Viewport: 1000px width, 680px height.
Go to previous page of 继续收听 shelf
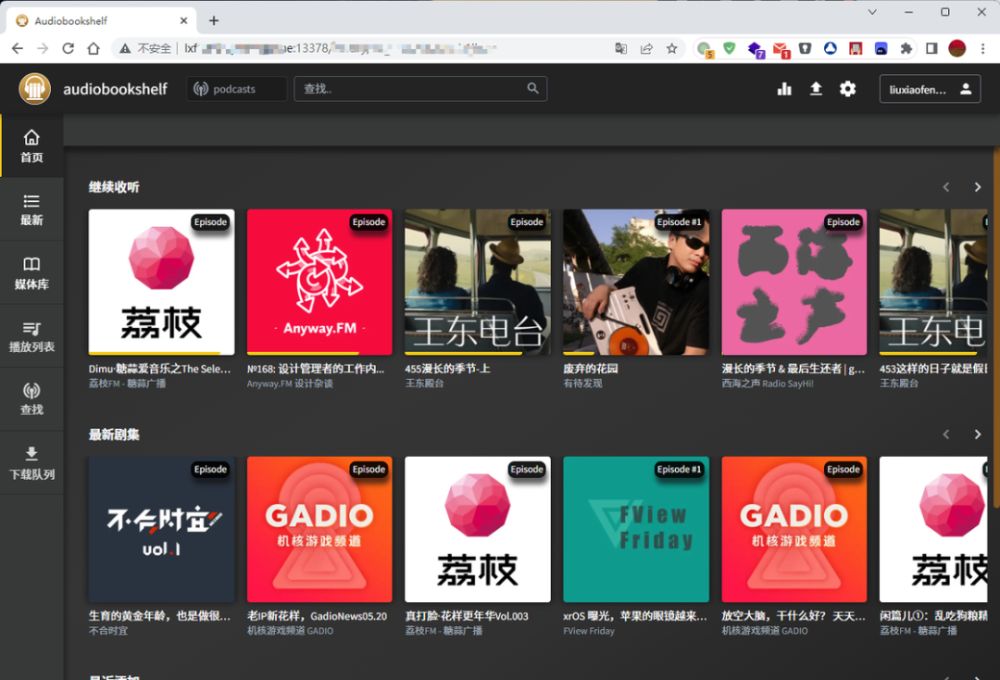(946, 187)
